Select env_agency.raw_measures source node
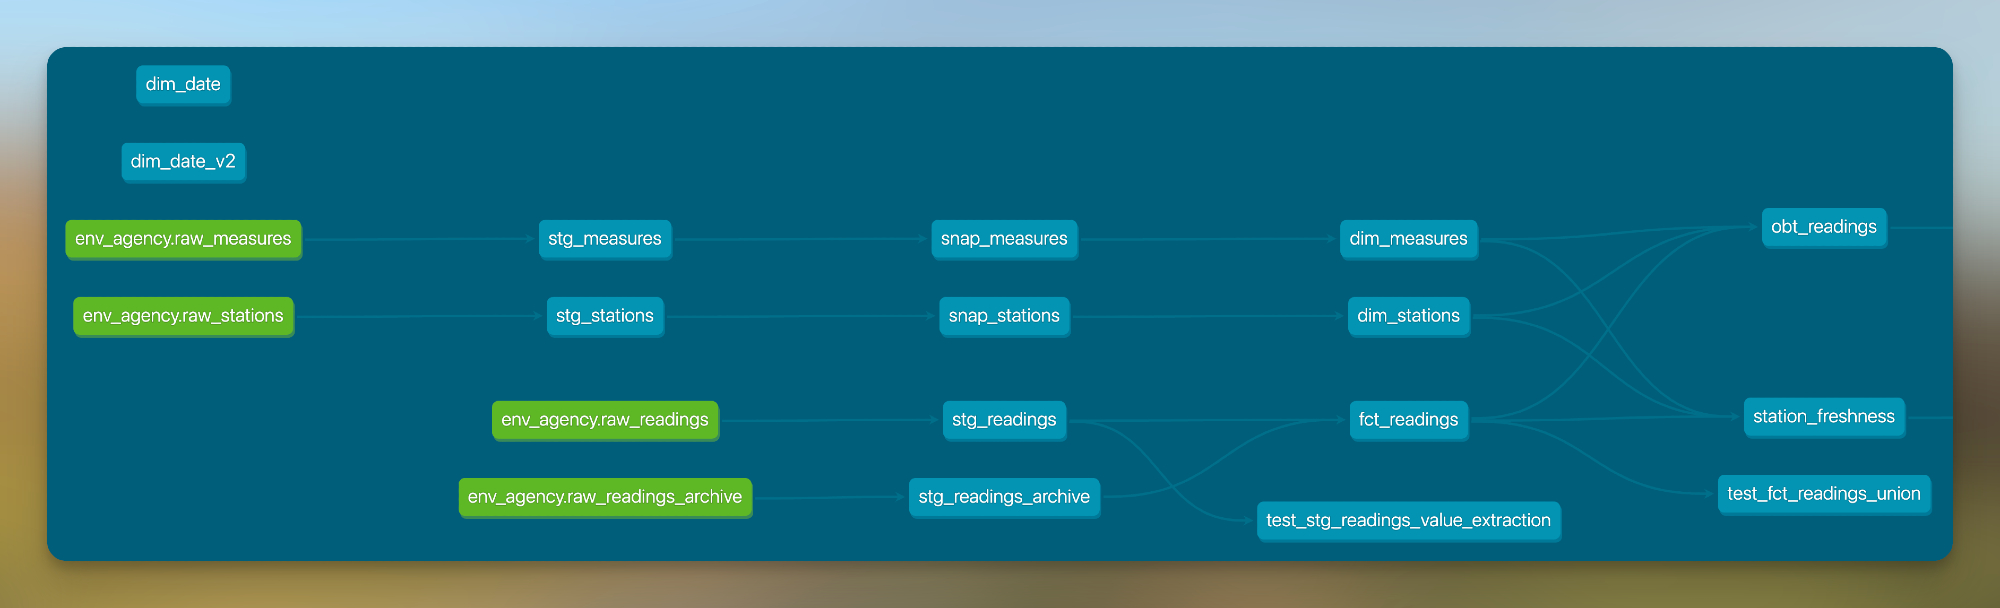Image resolution: width=2000 pixels, height=608 pixels. tap(183, 239)
